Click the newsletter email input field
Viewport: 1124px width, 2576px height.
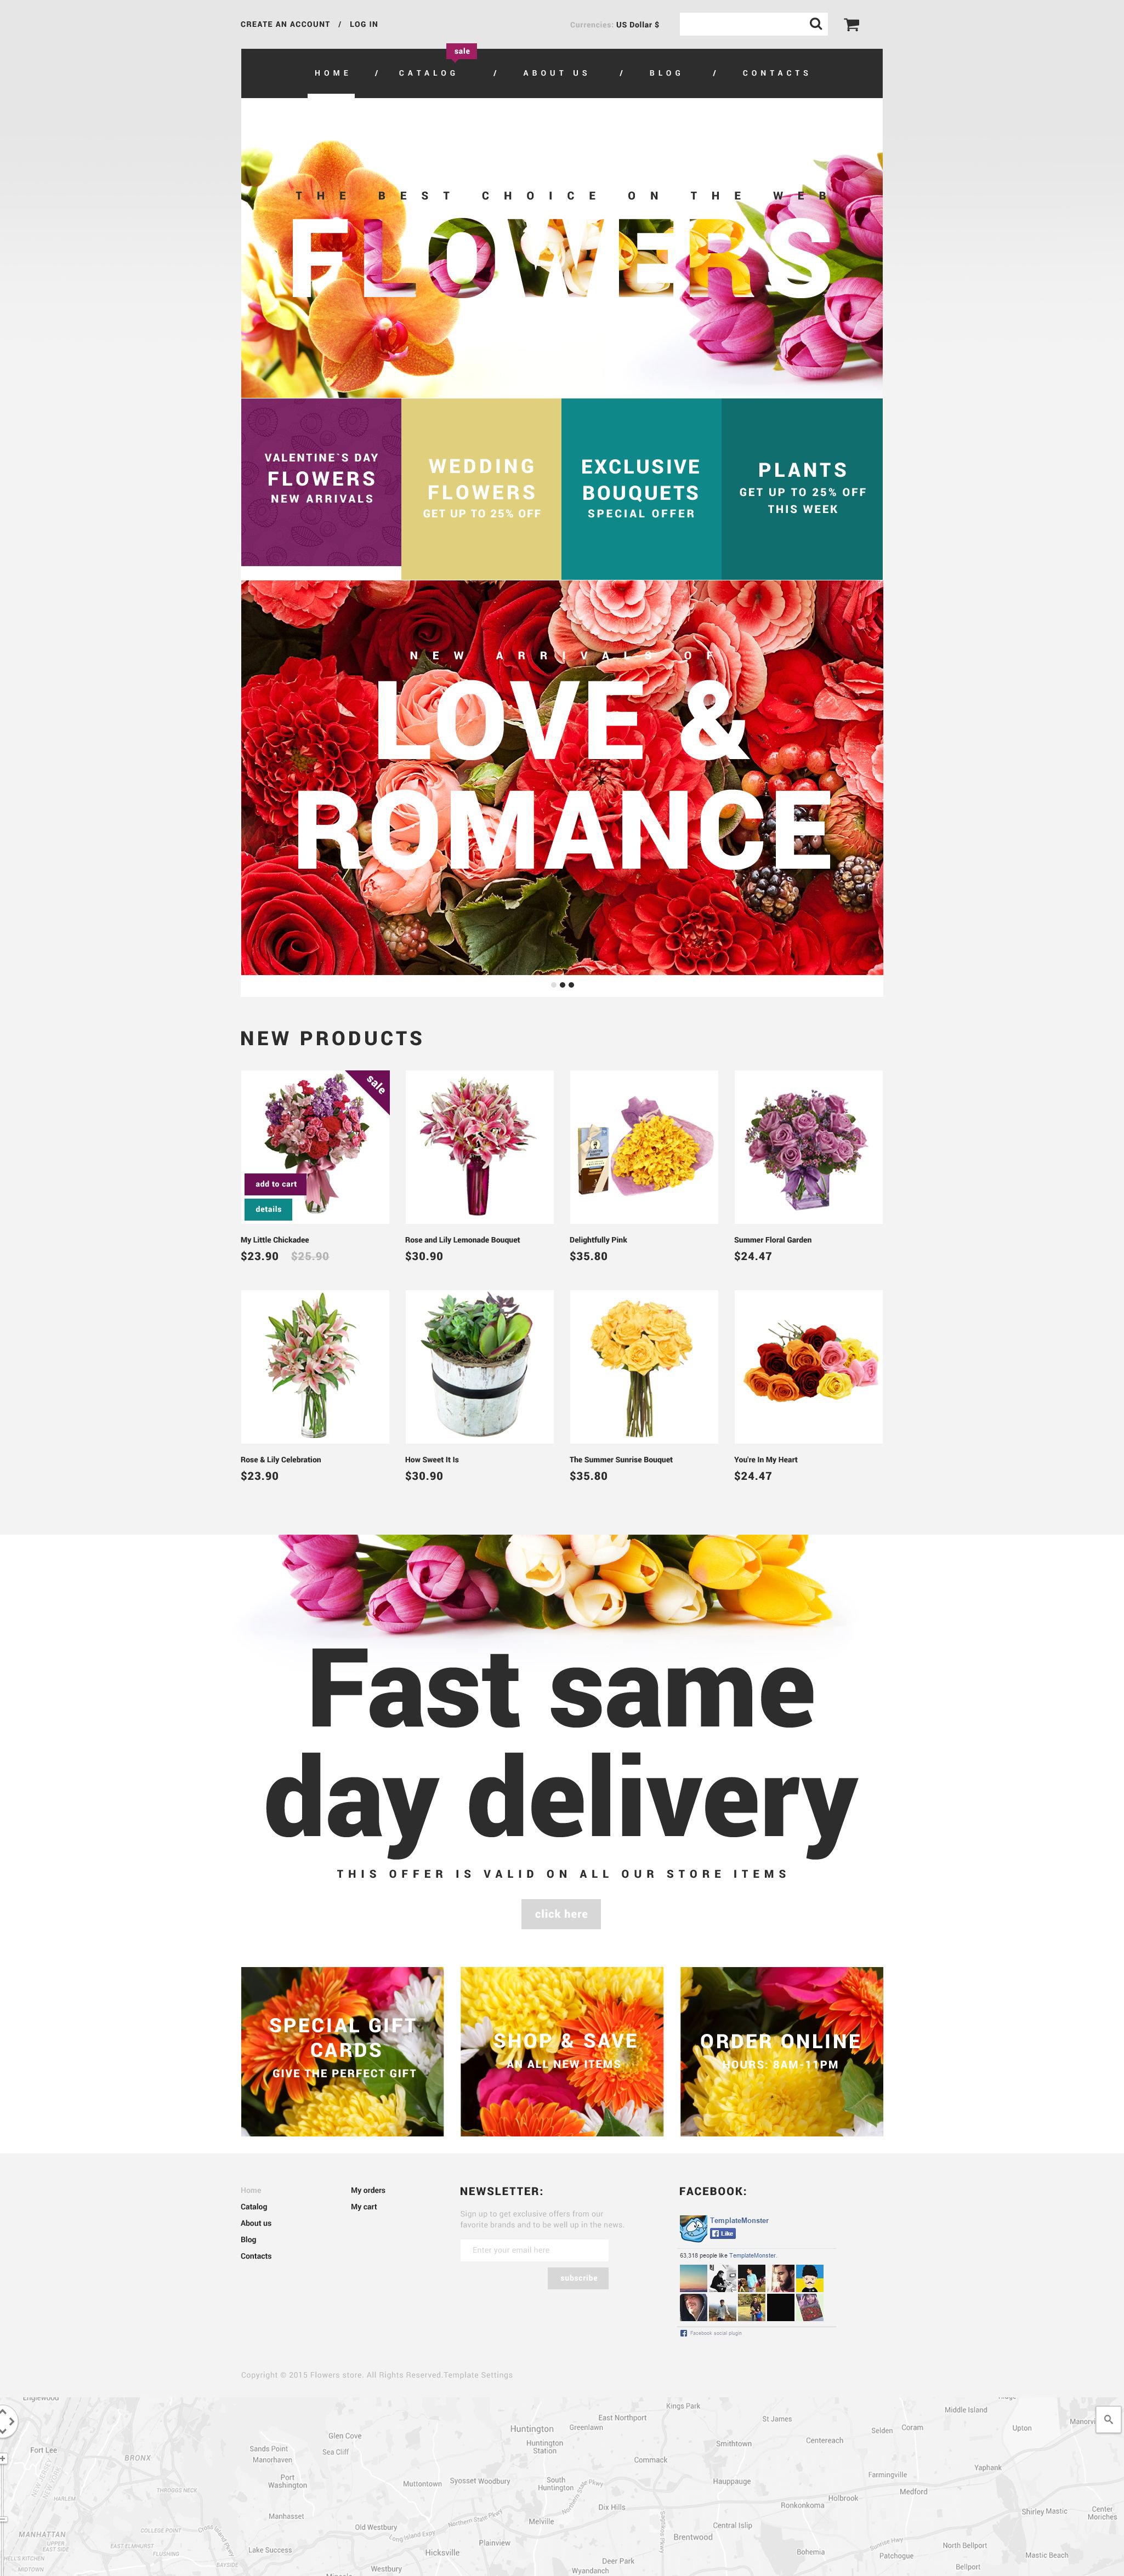534,2250
